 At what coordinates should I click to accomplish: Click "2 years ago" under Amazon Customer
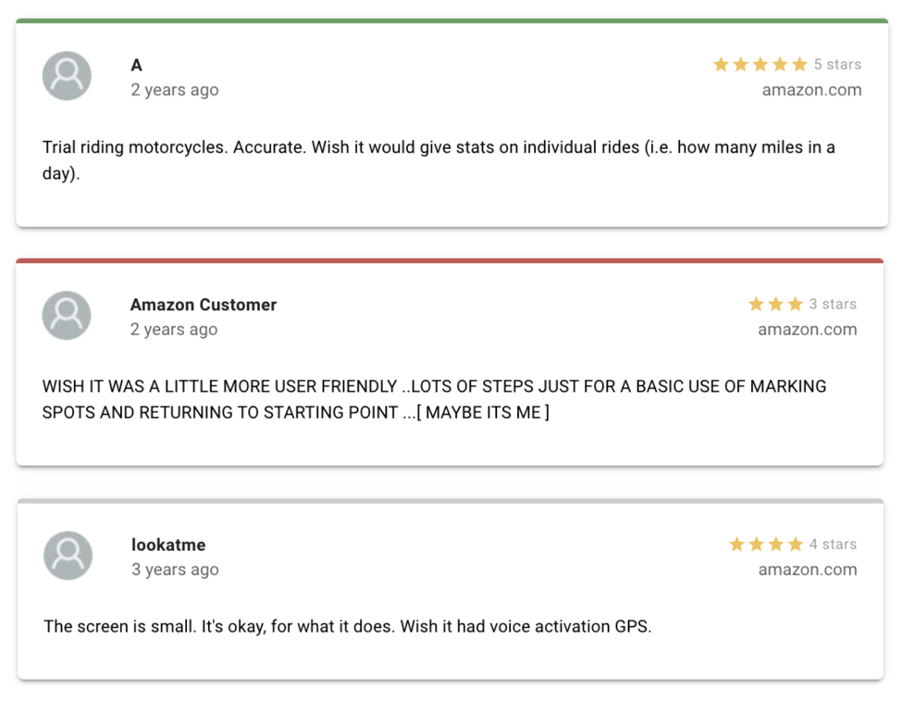point(174,329)
